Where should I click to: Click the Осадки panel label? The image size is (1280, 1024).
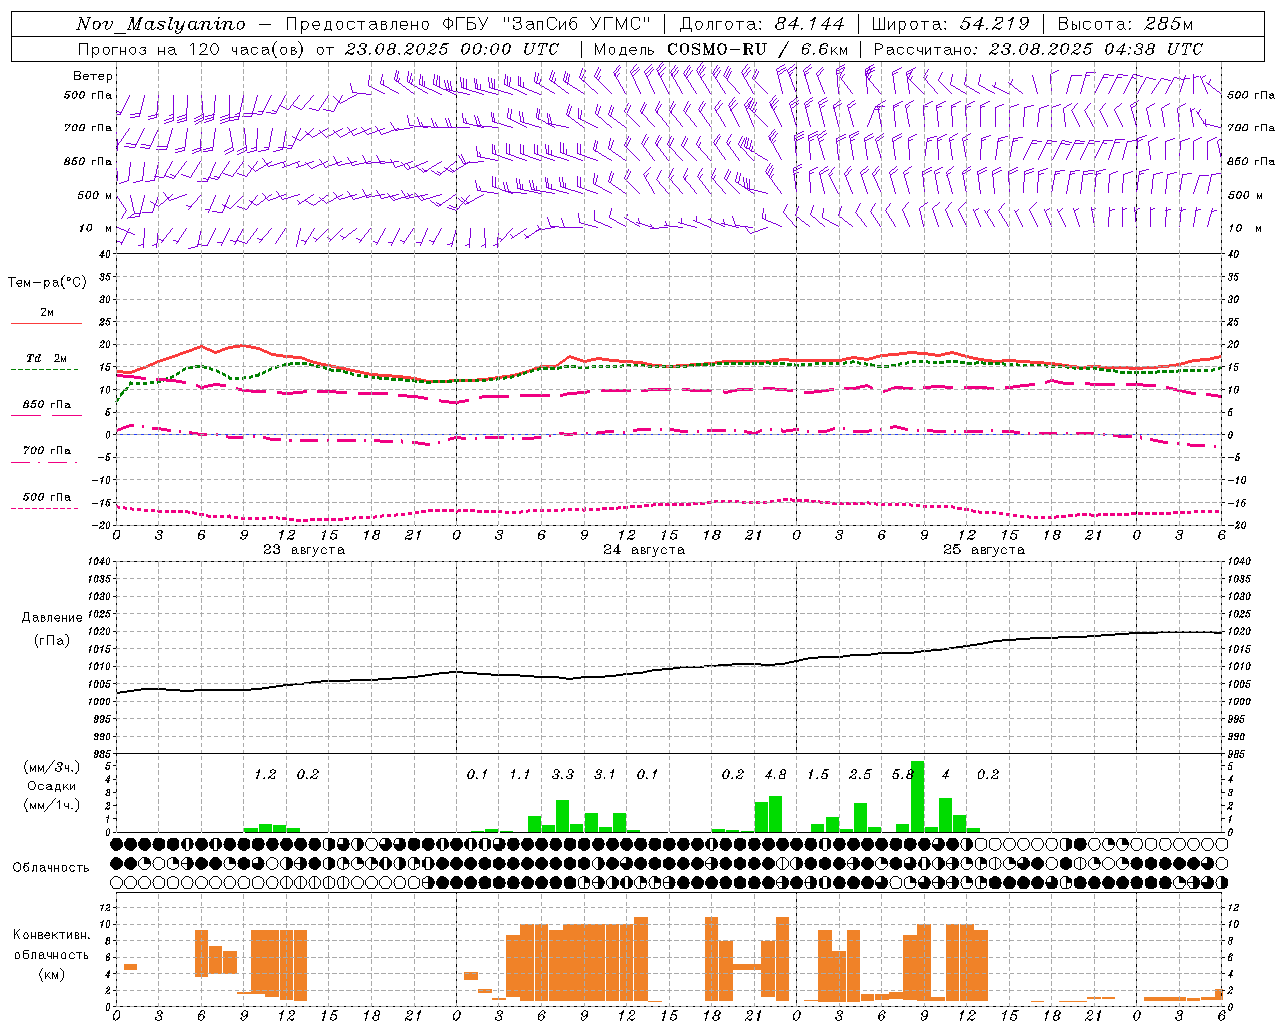[x=52, y=786]
